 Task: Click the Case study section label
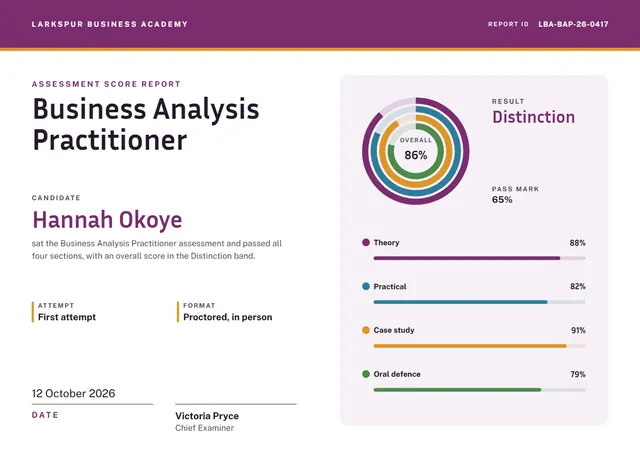click(394, 330)
